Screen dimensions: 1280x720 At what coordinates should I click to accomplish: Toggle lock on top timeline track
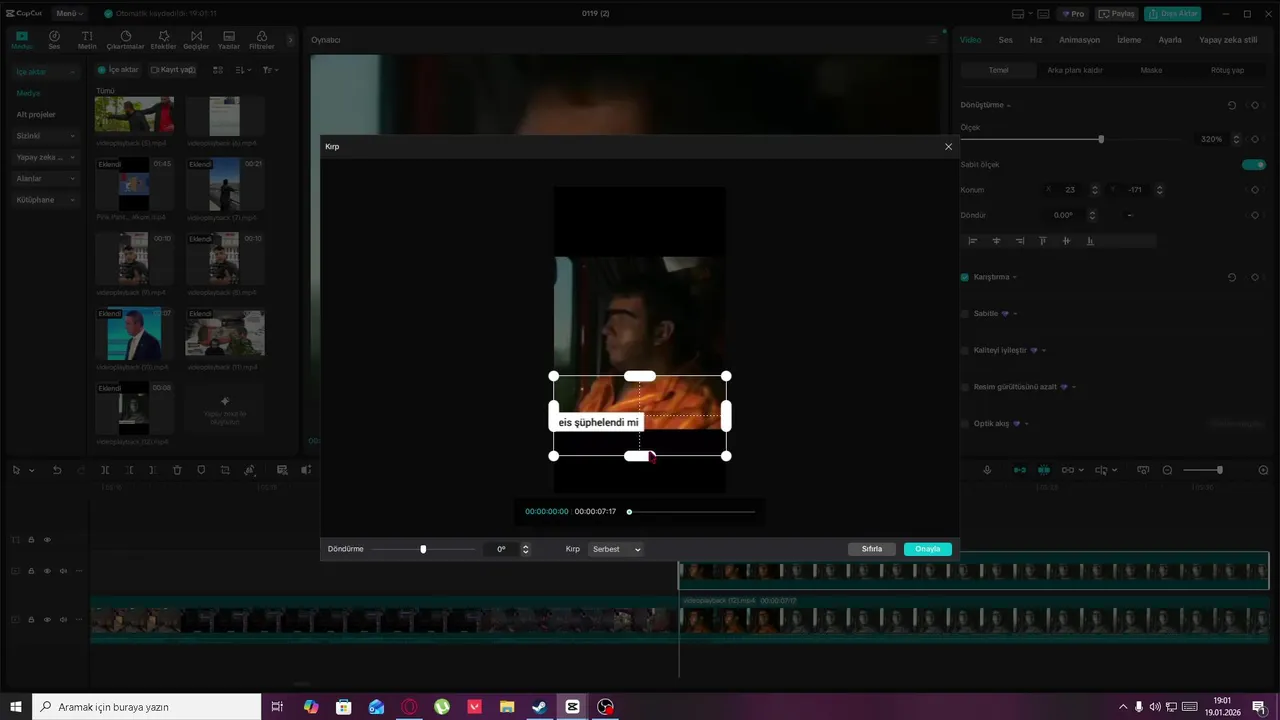tap(31, 540)
